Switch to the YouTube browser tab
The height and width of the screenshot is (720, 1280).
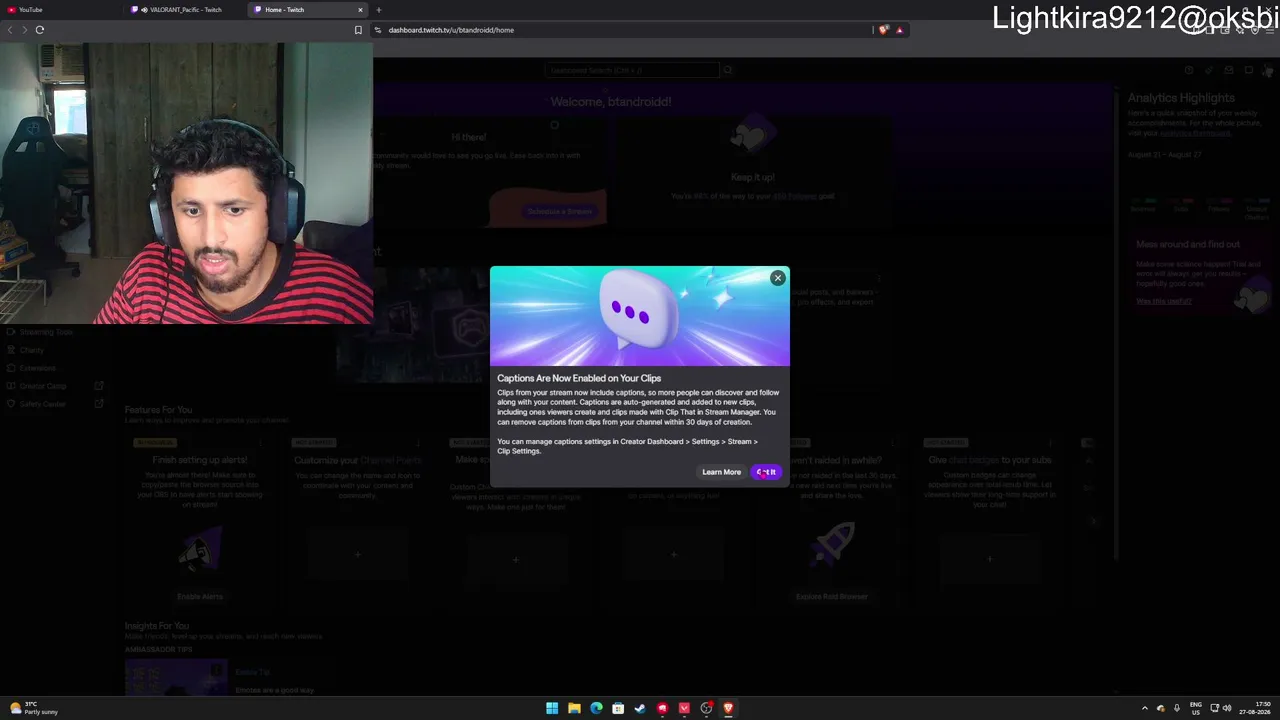click(62, 10)
